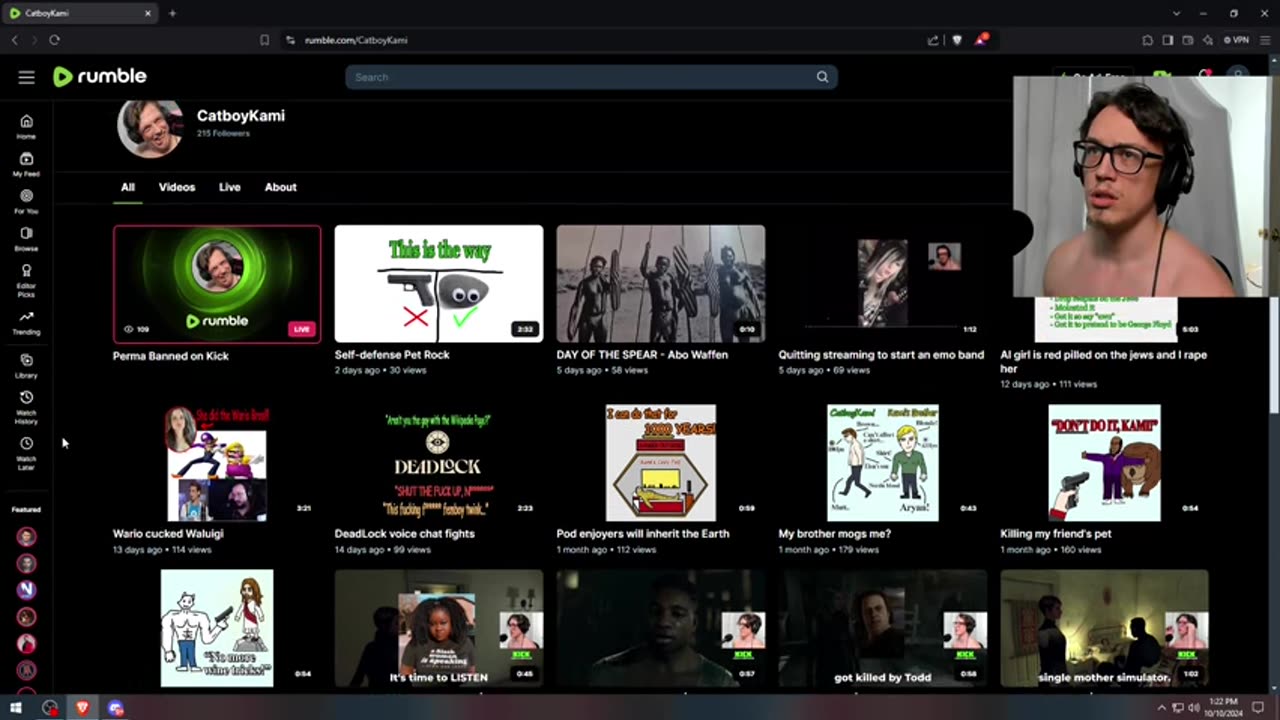This screenshot has height=720, width=1280.
Task: Open Trending in sidebar
Action: tap(26, 322)
